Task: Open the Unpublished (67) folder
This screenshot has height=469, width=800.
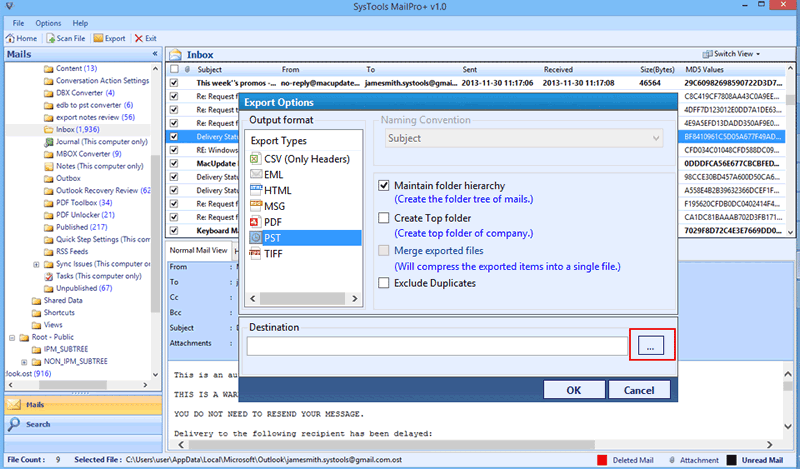Action: click(78, 288)
